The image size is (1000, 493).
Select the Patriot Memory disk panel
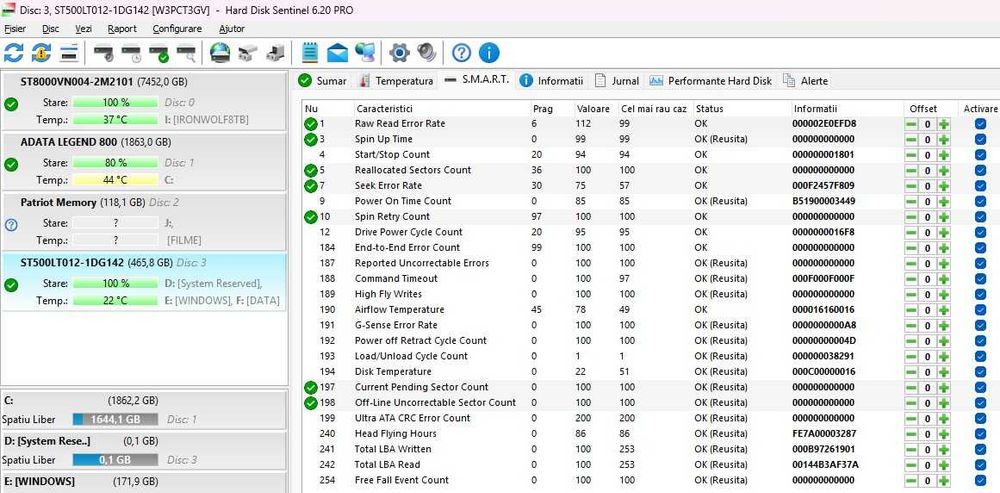click(144, 222)
